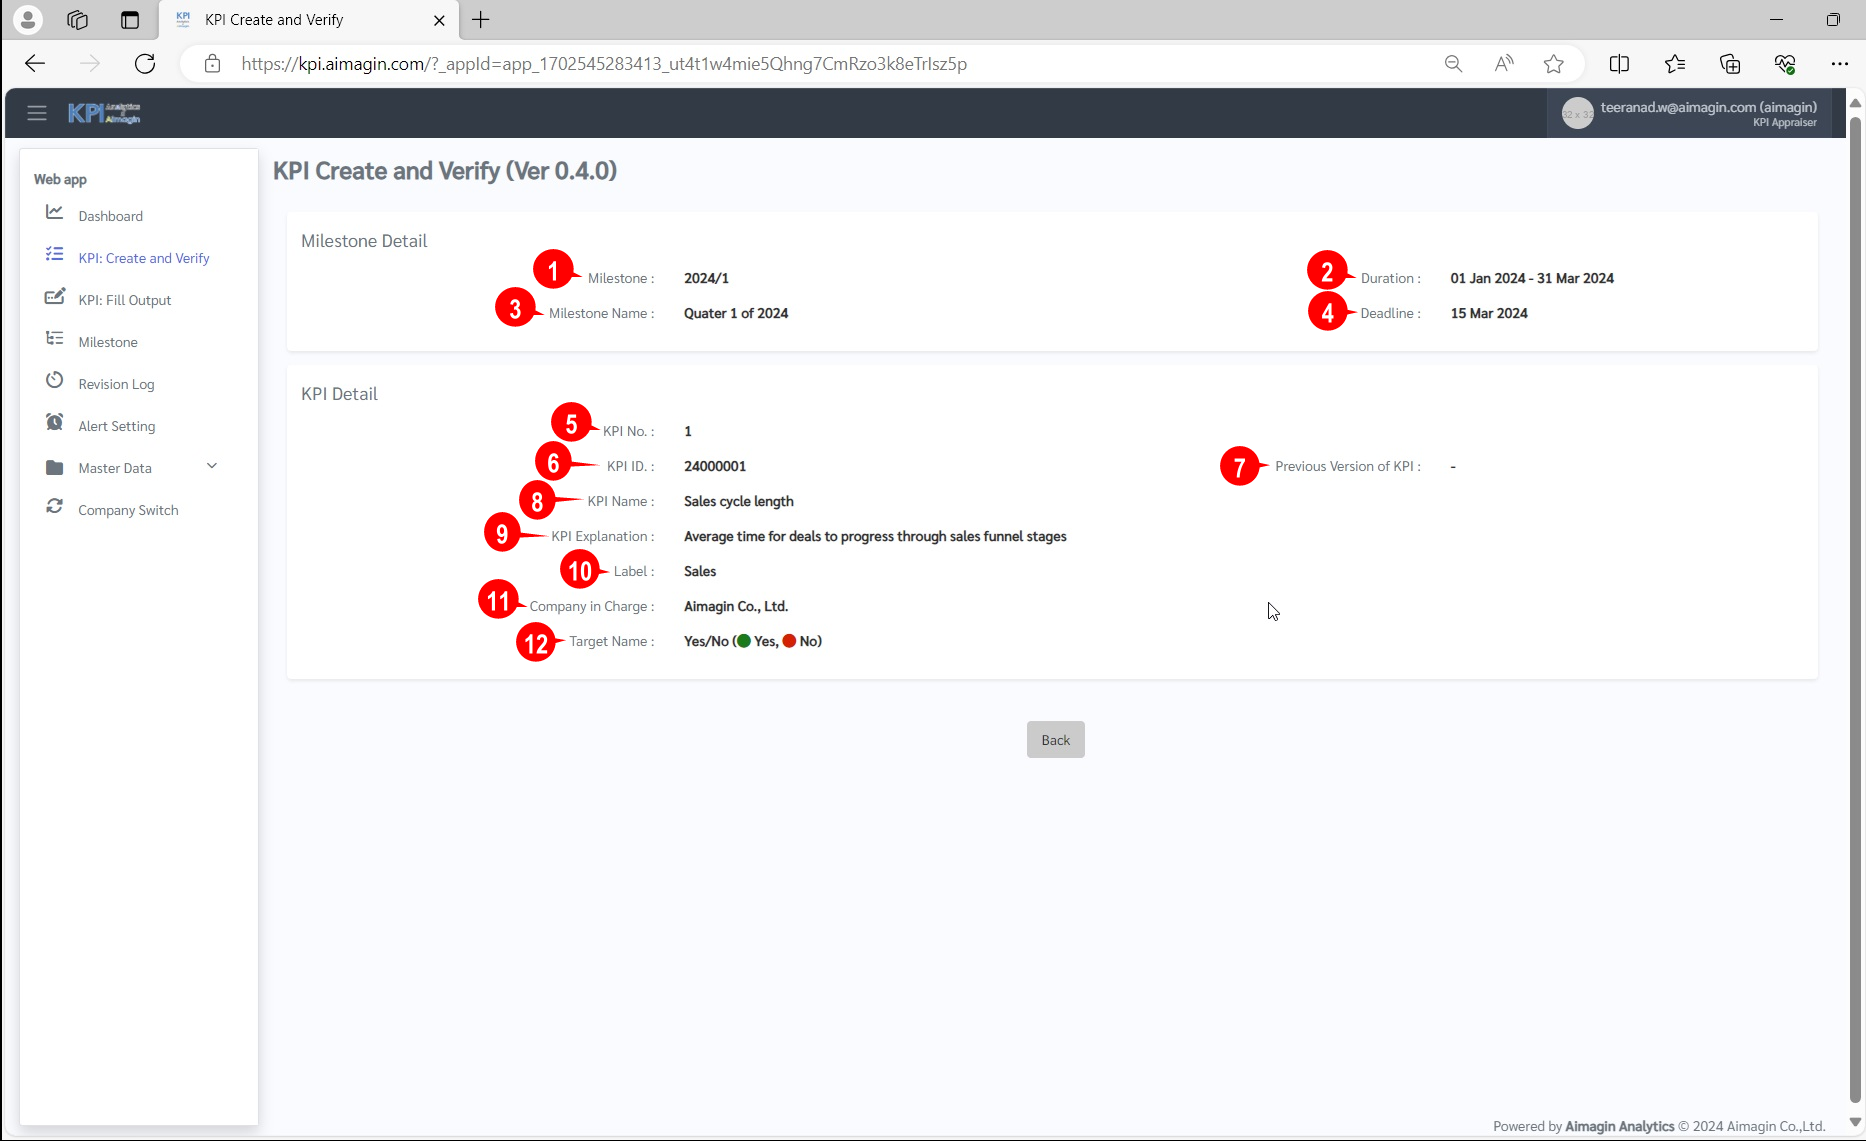Click the Master Data folder icon

click(x=55, y=467)
